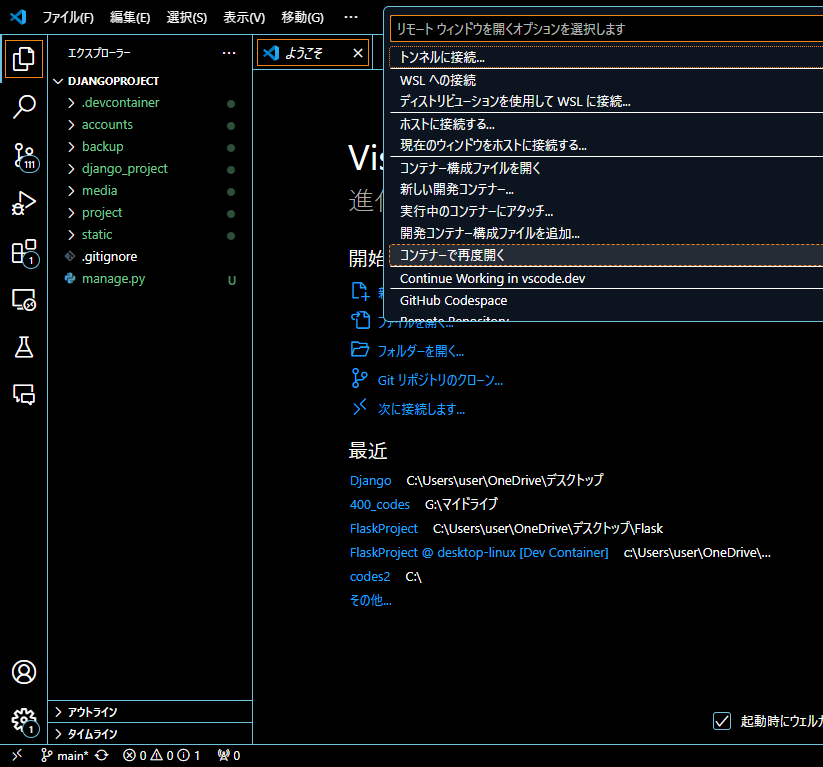Open the Remote Explorer icon
The image size is (823, 767).
pyautogui.click(x=24, y=300)
